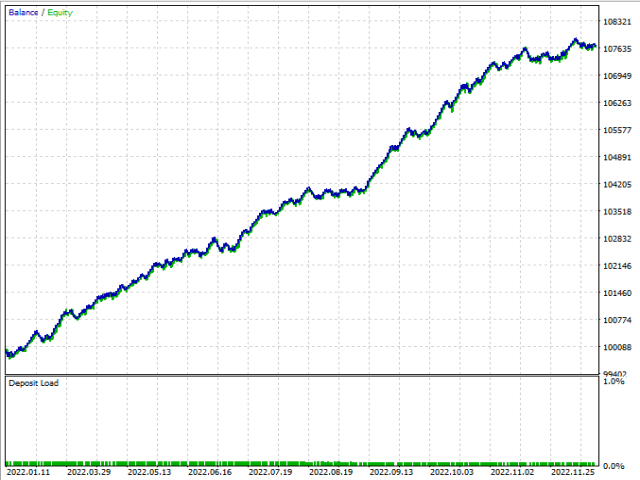The image size is (640, 480).
Task: Click the 2022.09.13 date label
Action: 391,472
